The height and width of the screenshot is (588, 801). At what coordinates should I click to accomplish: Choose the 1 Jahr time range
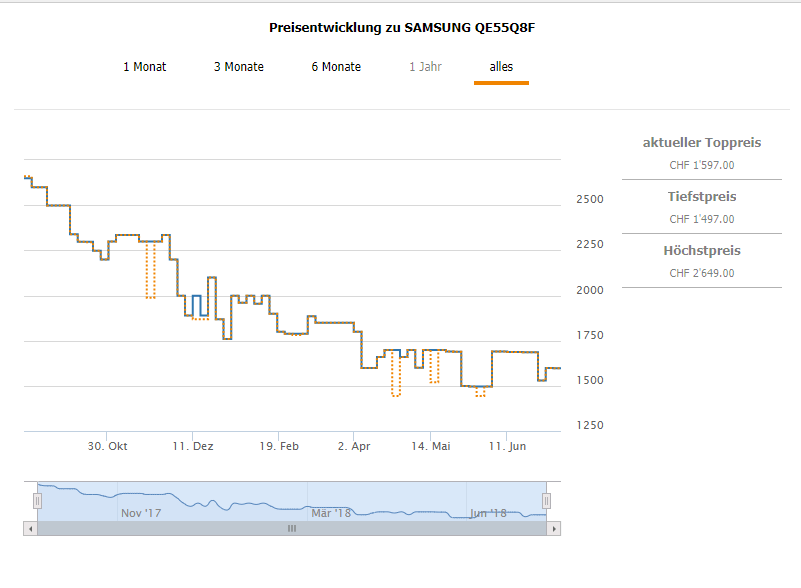click(x=425, y=67)
